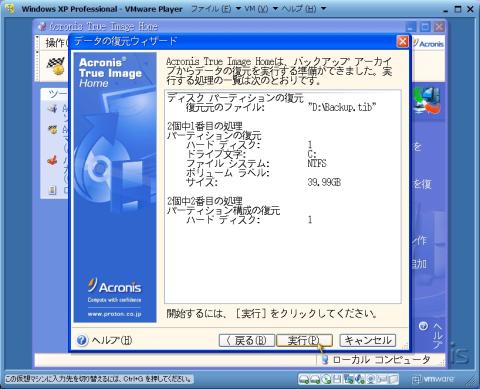Click the round help icon in main window sidebar

(x=423, y=326)
